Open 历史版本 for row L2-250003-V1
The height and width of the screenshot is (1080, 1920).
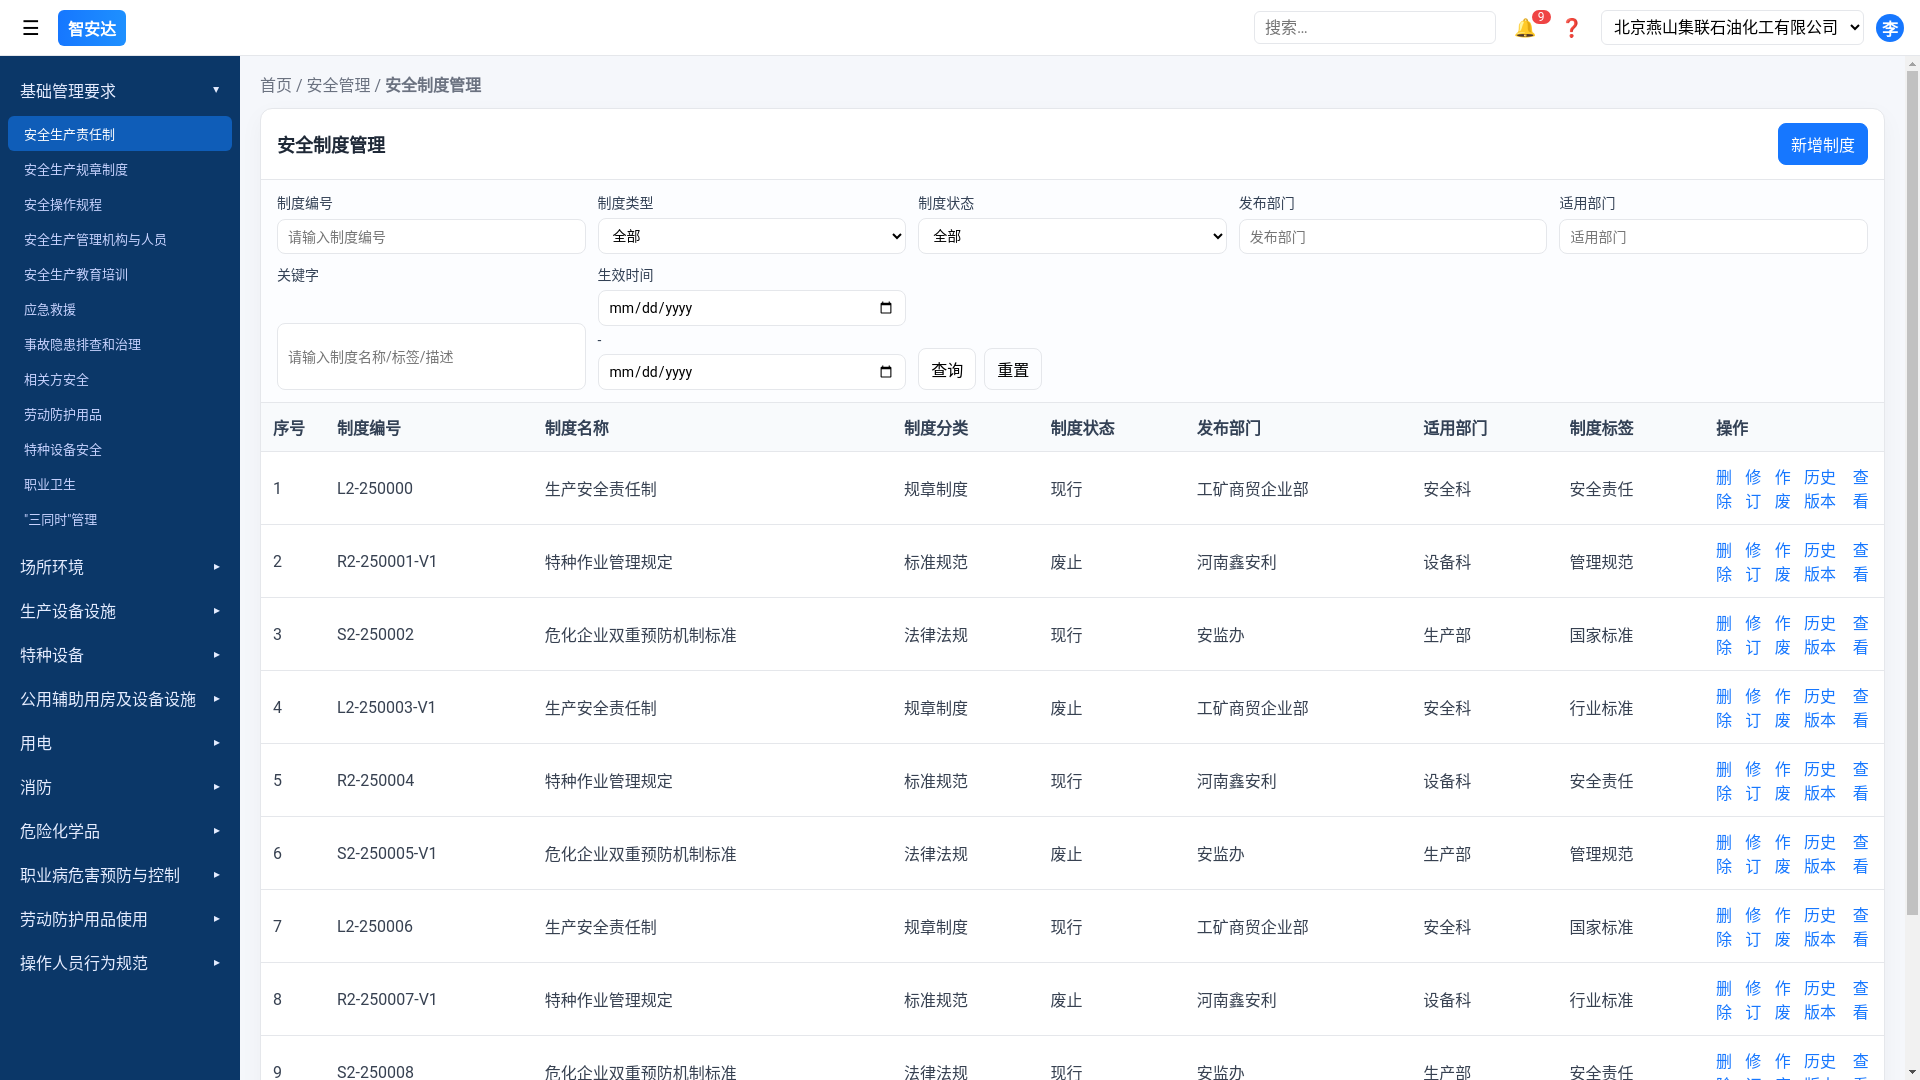1820,708
